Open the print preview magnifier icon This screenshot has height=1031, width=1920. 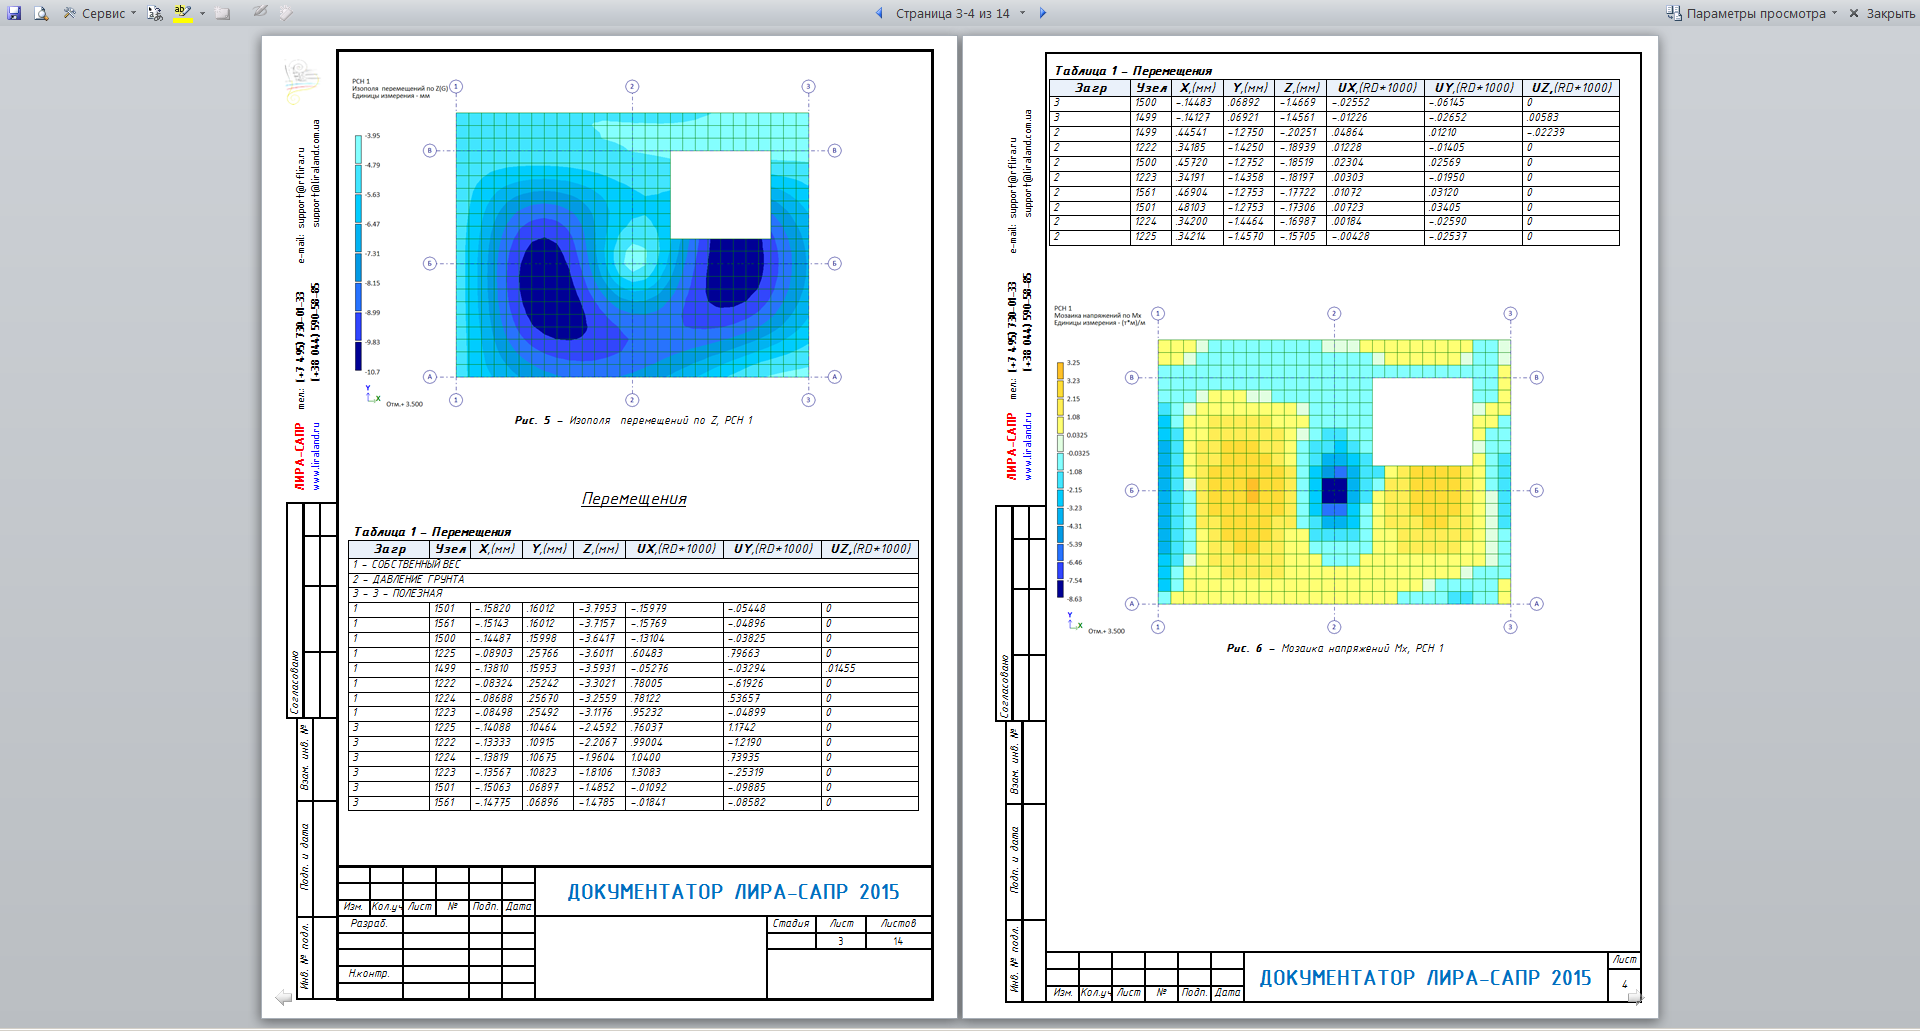coord(41,13)
